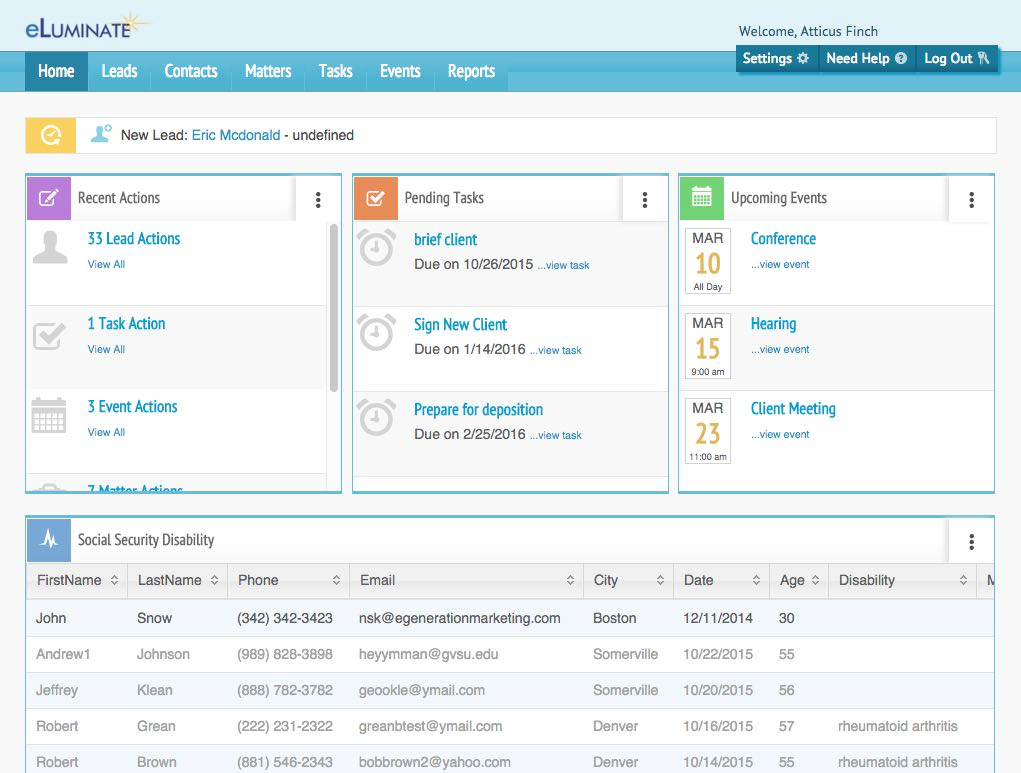Open Settings with the gear button
Screen dimensions: 1021x773
[x=776, y=58]
